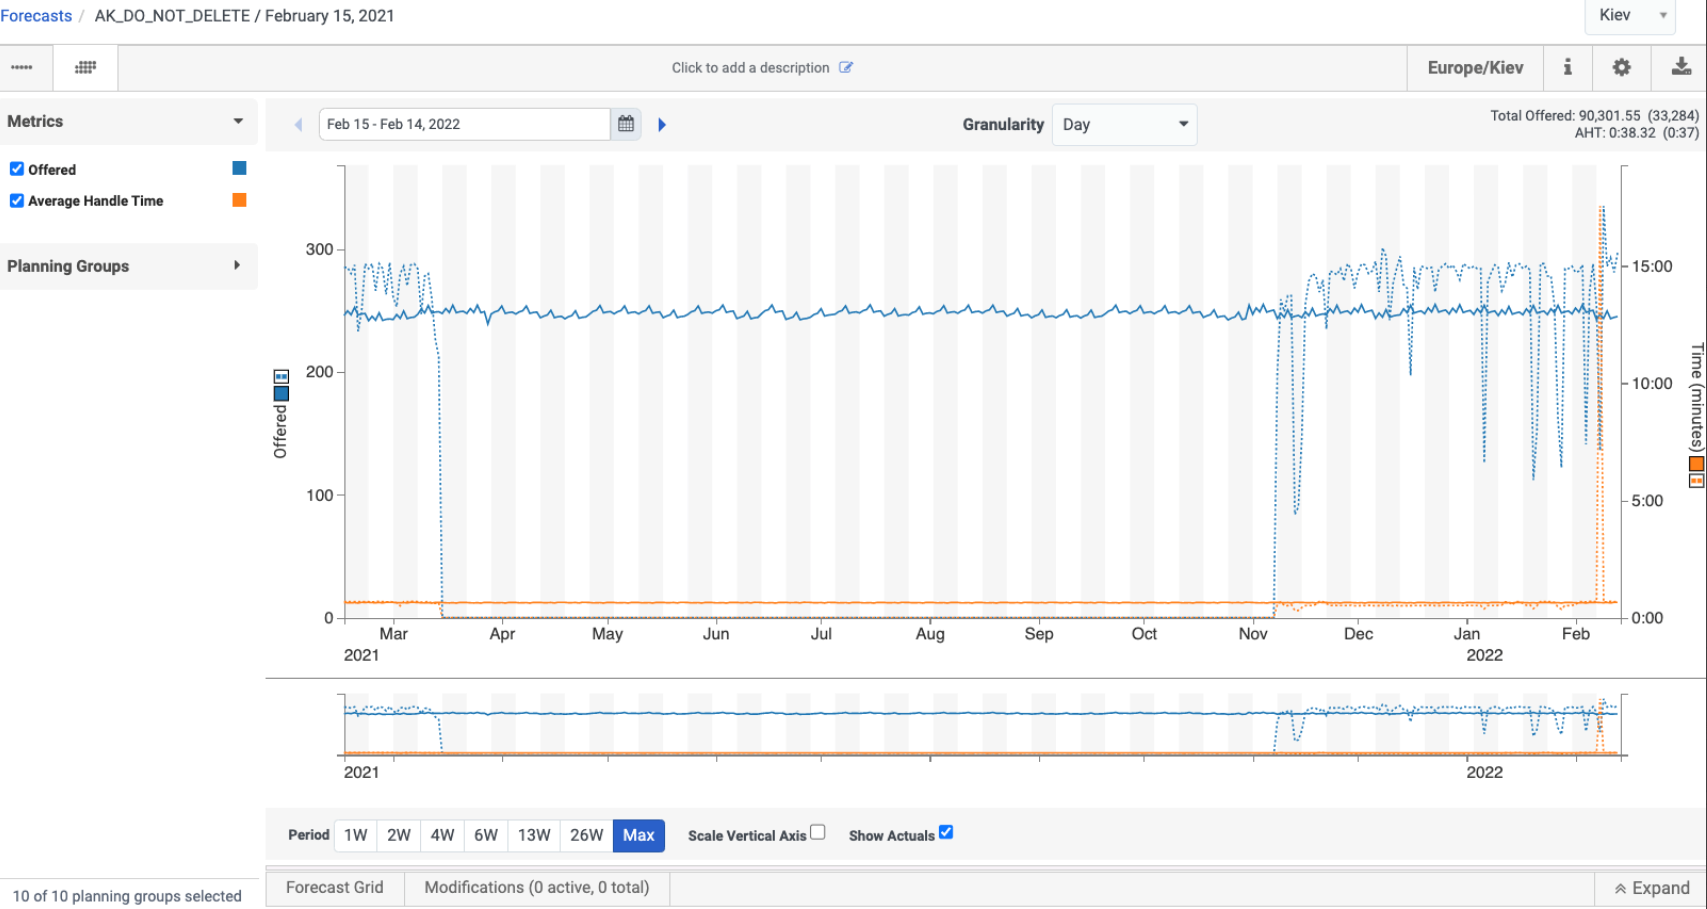The width and height of the screenshot is (1707, 909).
Task: Select the dotted line view icon
Action: pyautogui.click(x=22, y=67)
